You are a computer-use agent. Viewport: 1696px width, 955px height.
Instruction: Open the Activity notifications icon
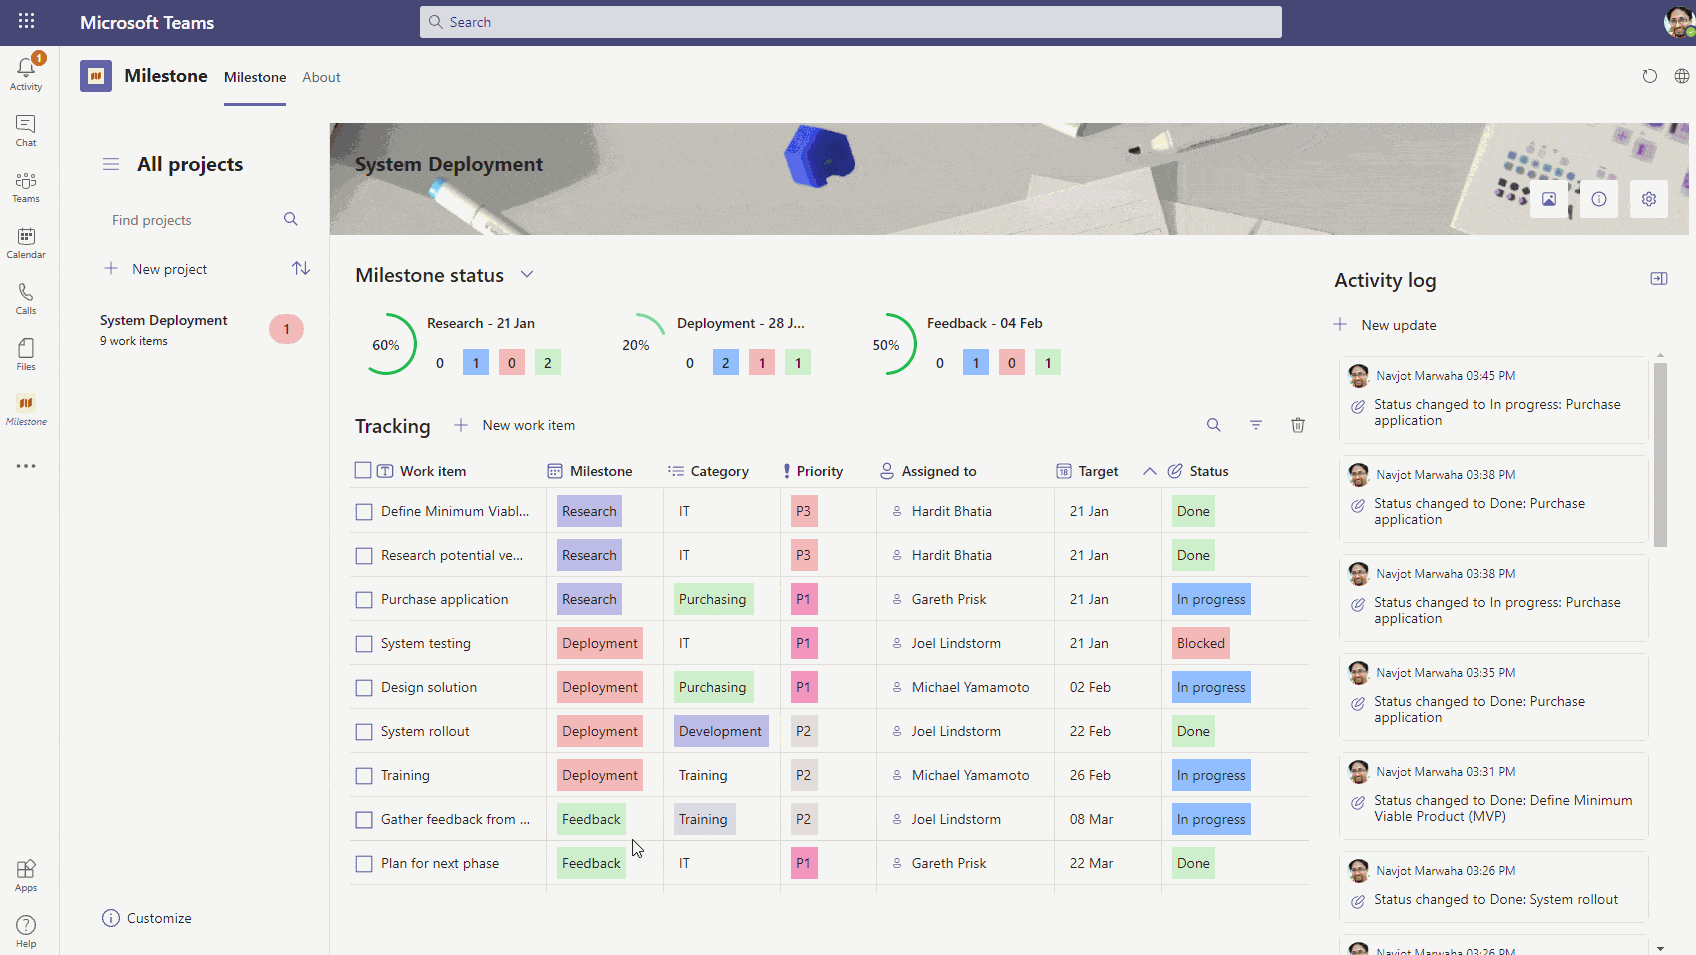26,73
